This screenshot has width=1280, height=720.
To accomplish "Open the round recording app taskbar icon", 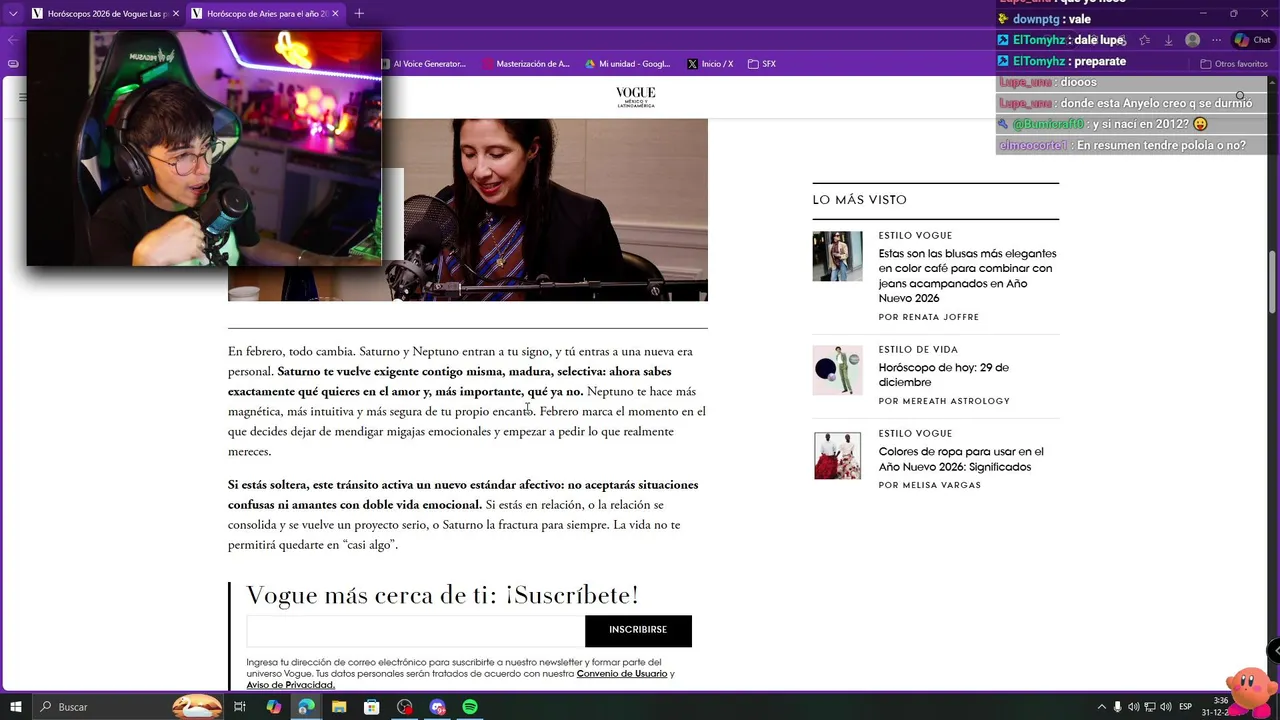I will tap(404, 707).
